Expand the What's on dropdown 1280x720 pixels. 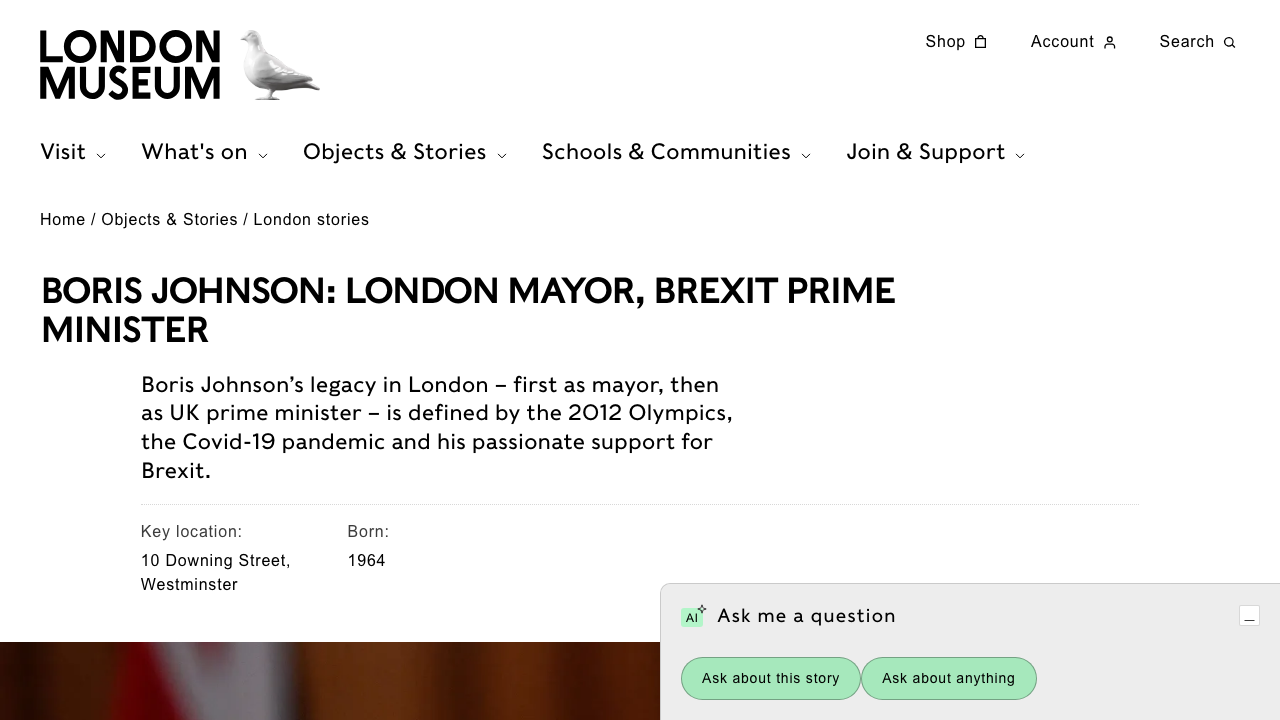[195, 152]
